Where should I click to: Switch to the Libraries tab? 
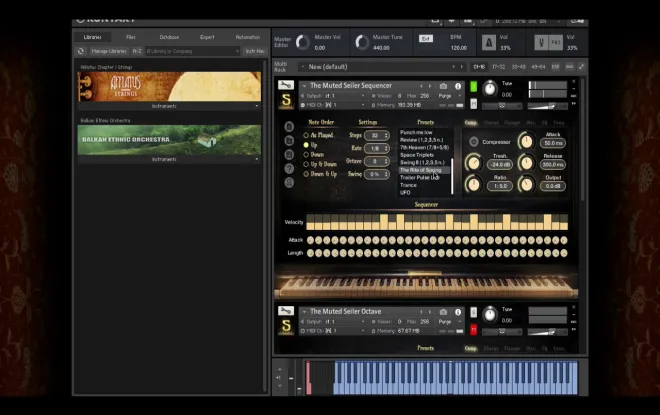(x=93, y=37)
